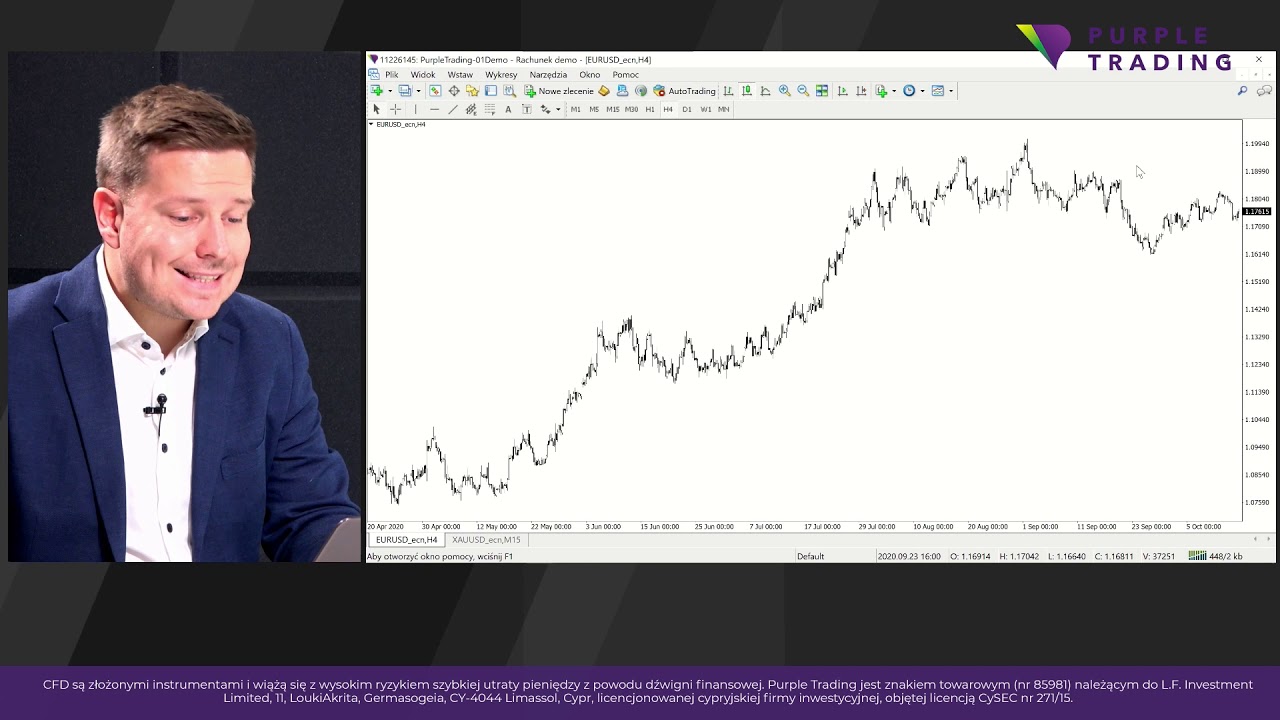The width and height of the screenshot is (1280, 720).
Task: Open the Pomoc menu
Action: pos(626,75)
